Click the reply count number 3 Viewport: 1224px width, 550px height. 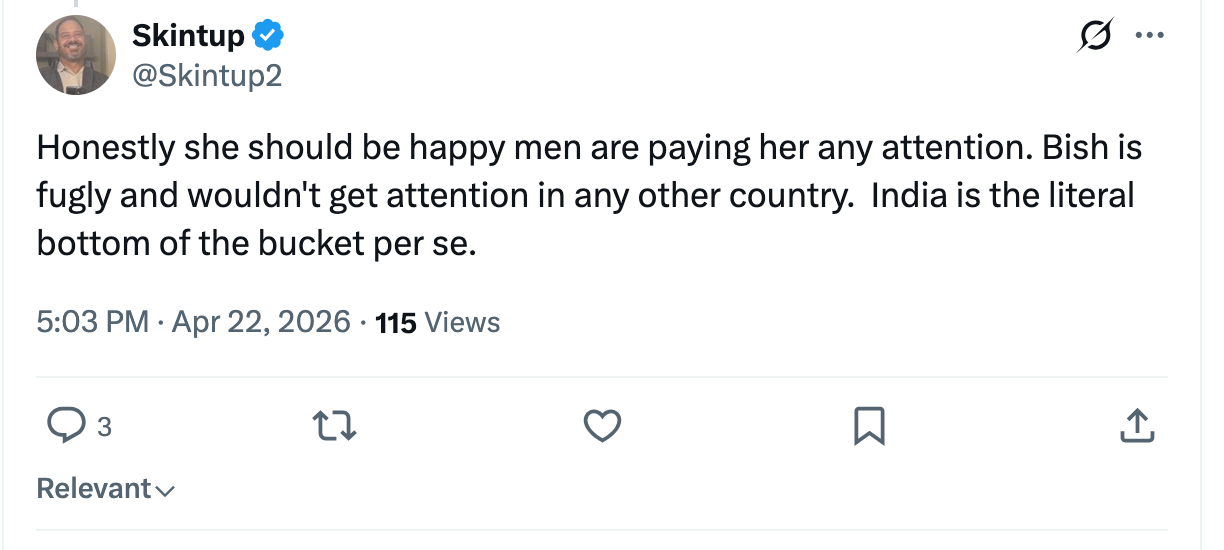point(104,428)
